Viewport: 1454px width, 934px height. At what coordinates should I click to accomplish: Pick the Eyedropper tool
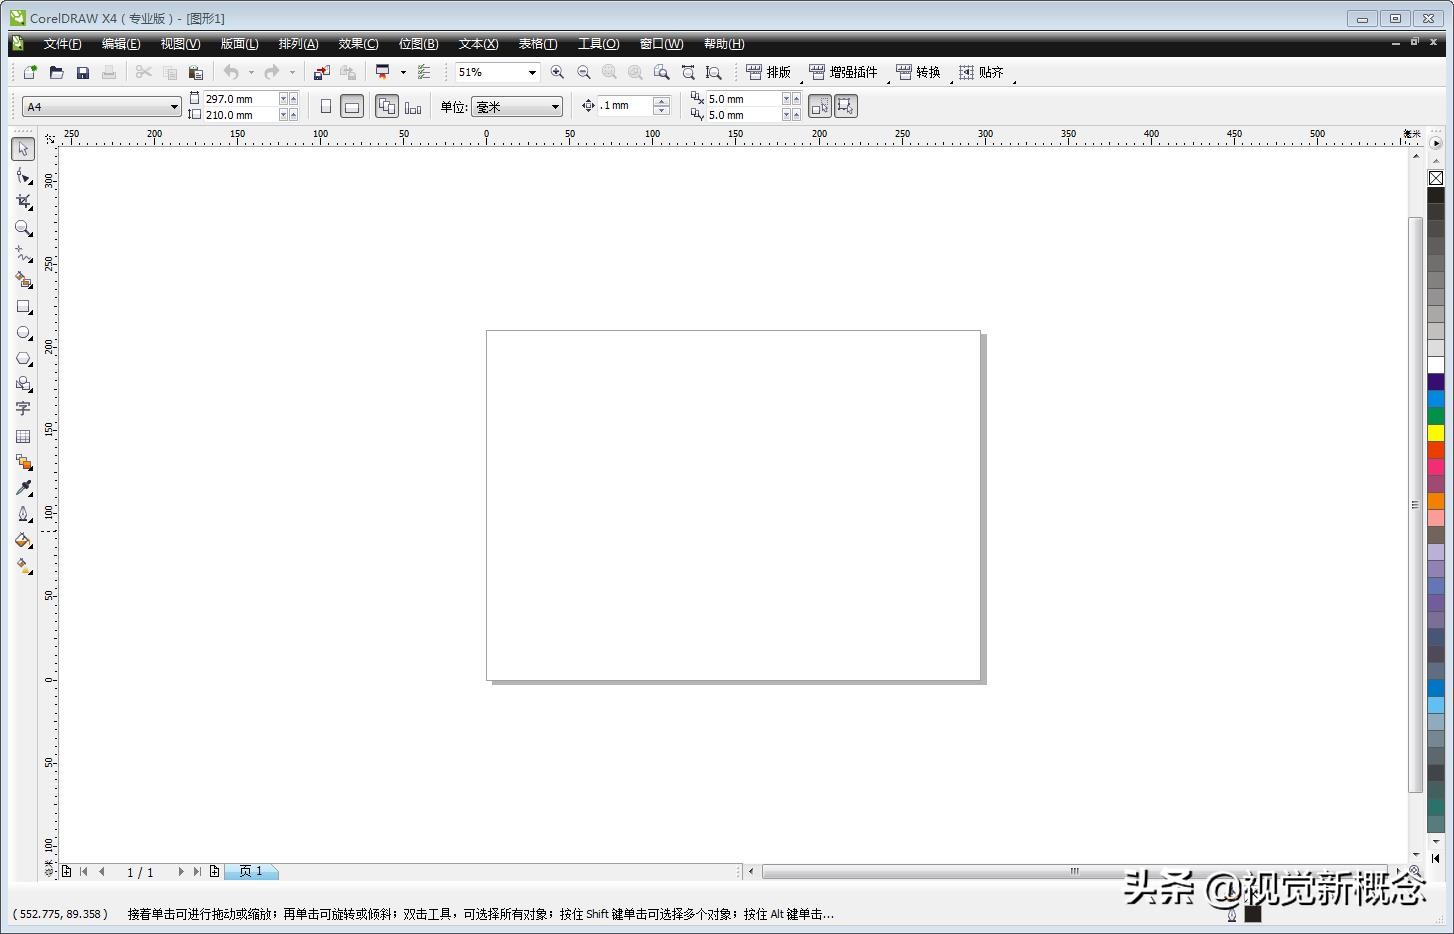[x=23, y=488]
